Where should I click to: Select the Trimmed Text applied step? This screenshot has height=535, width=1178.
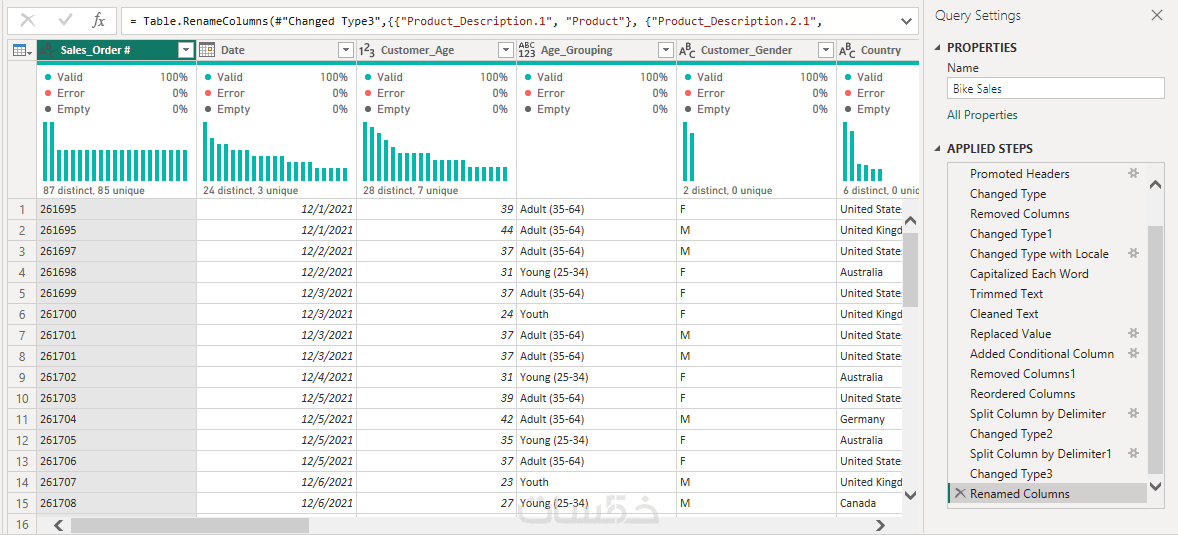pos(1006,294)
